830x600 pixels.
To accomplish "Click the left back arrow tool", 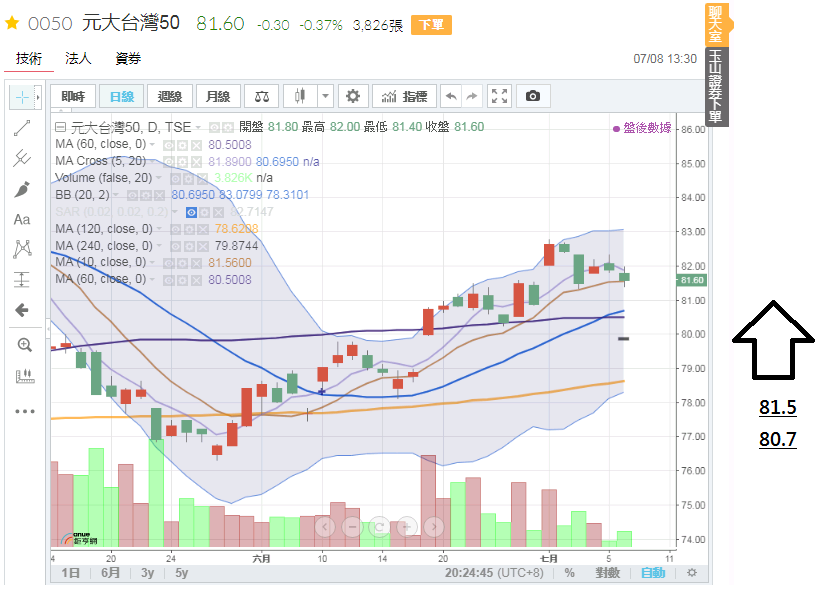I will tap(22, 310).
